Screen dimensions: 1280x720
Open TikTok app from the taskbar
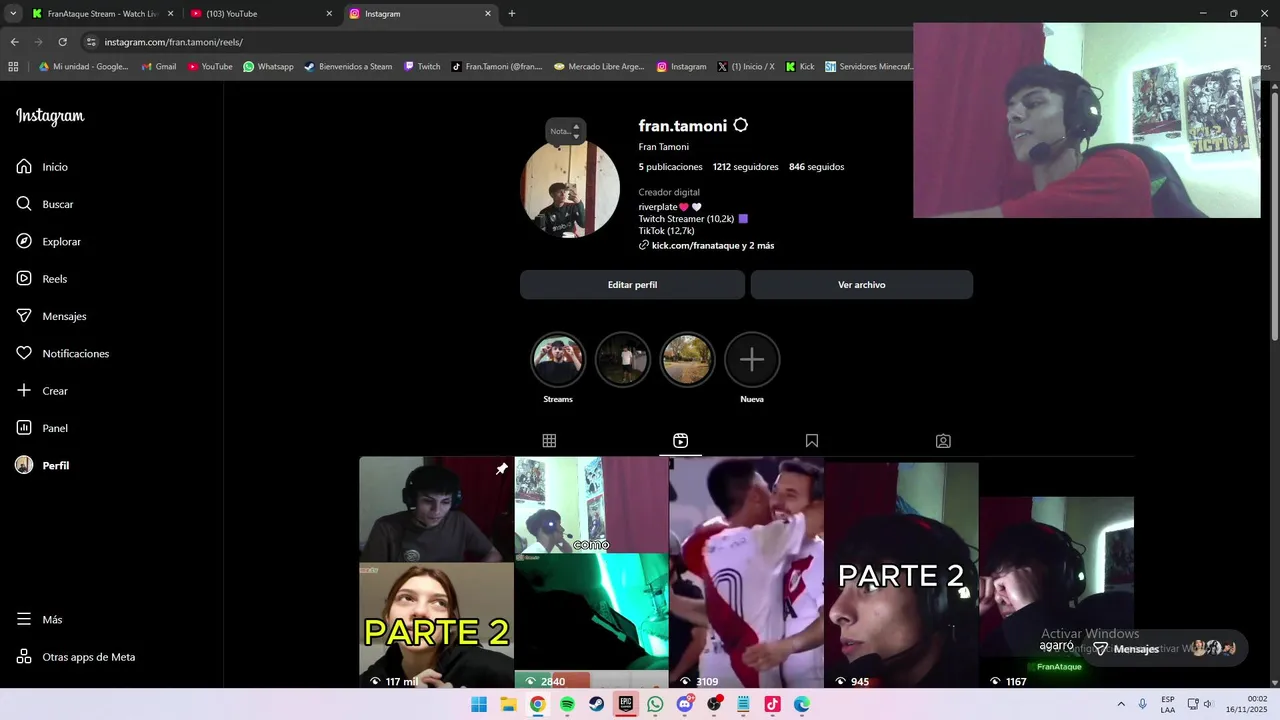click(x=772, y=705)
